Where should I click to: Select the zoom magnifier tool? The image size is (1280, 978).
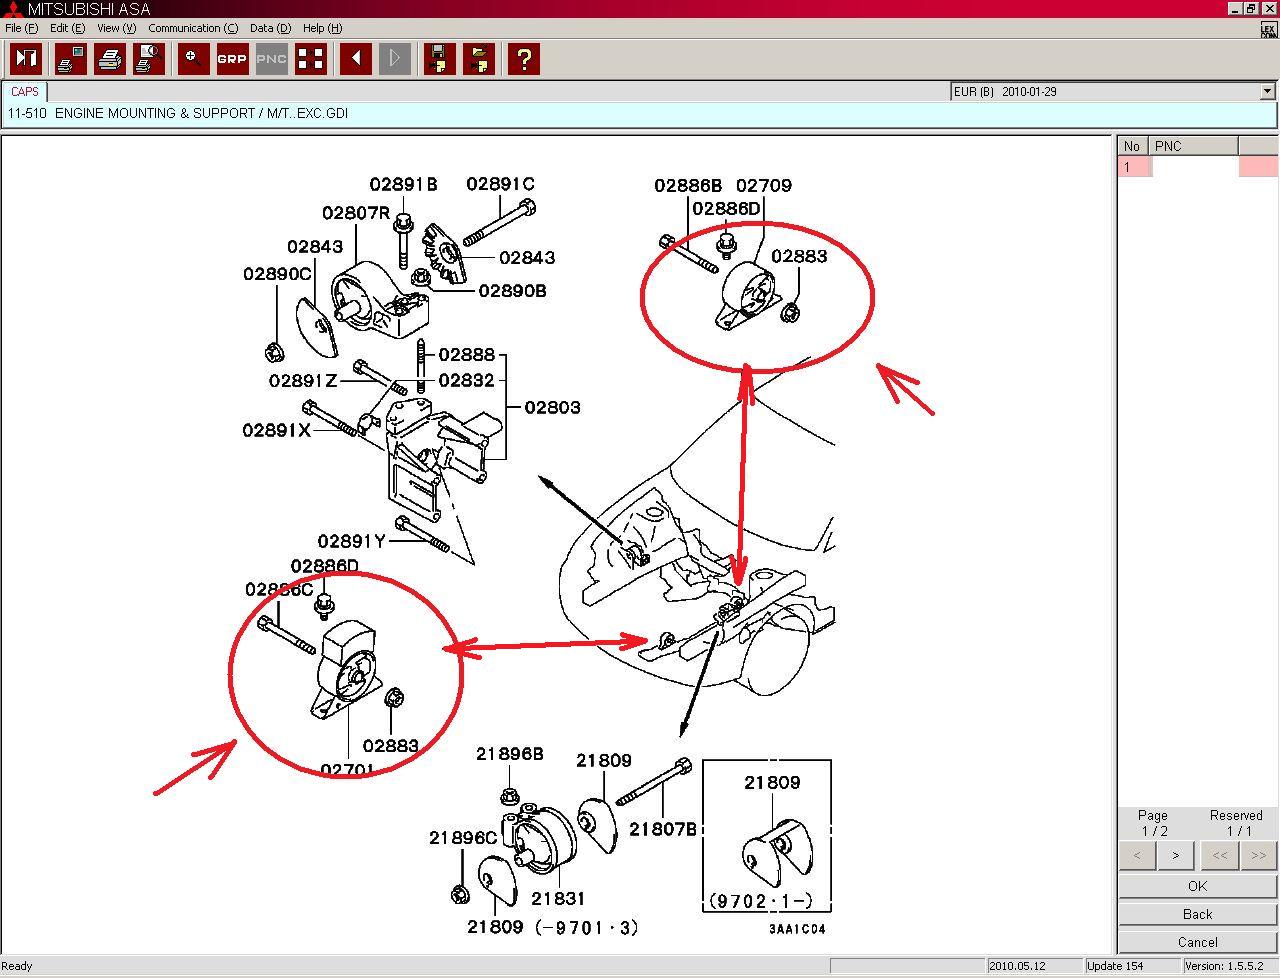pyautogui.click(x=193, y=59)
